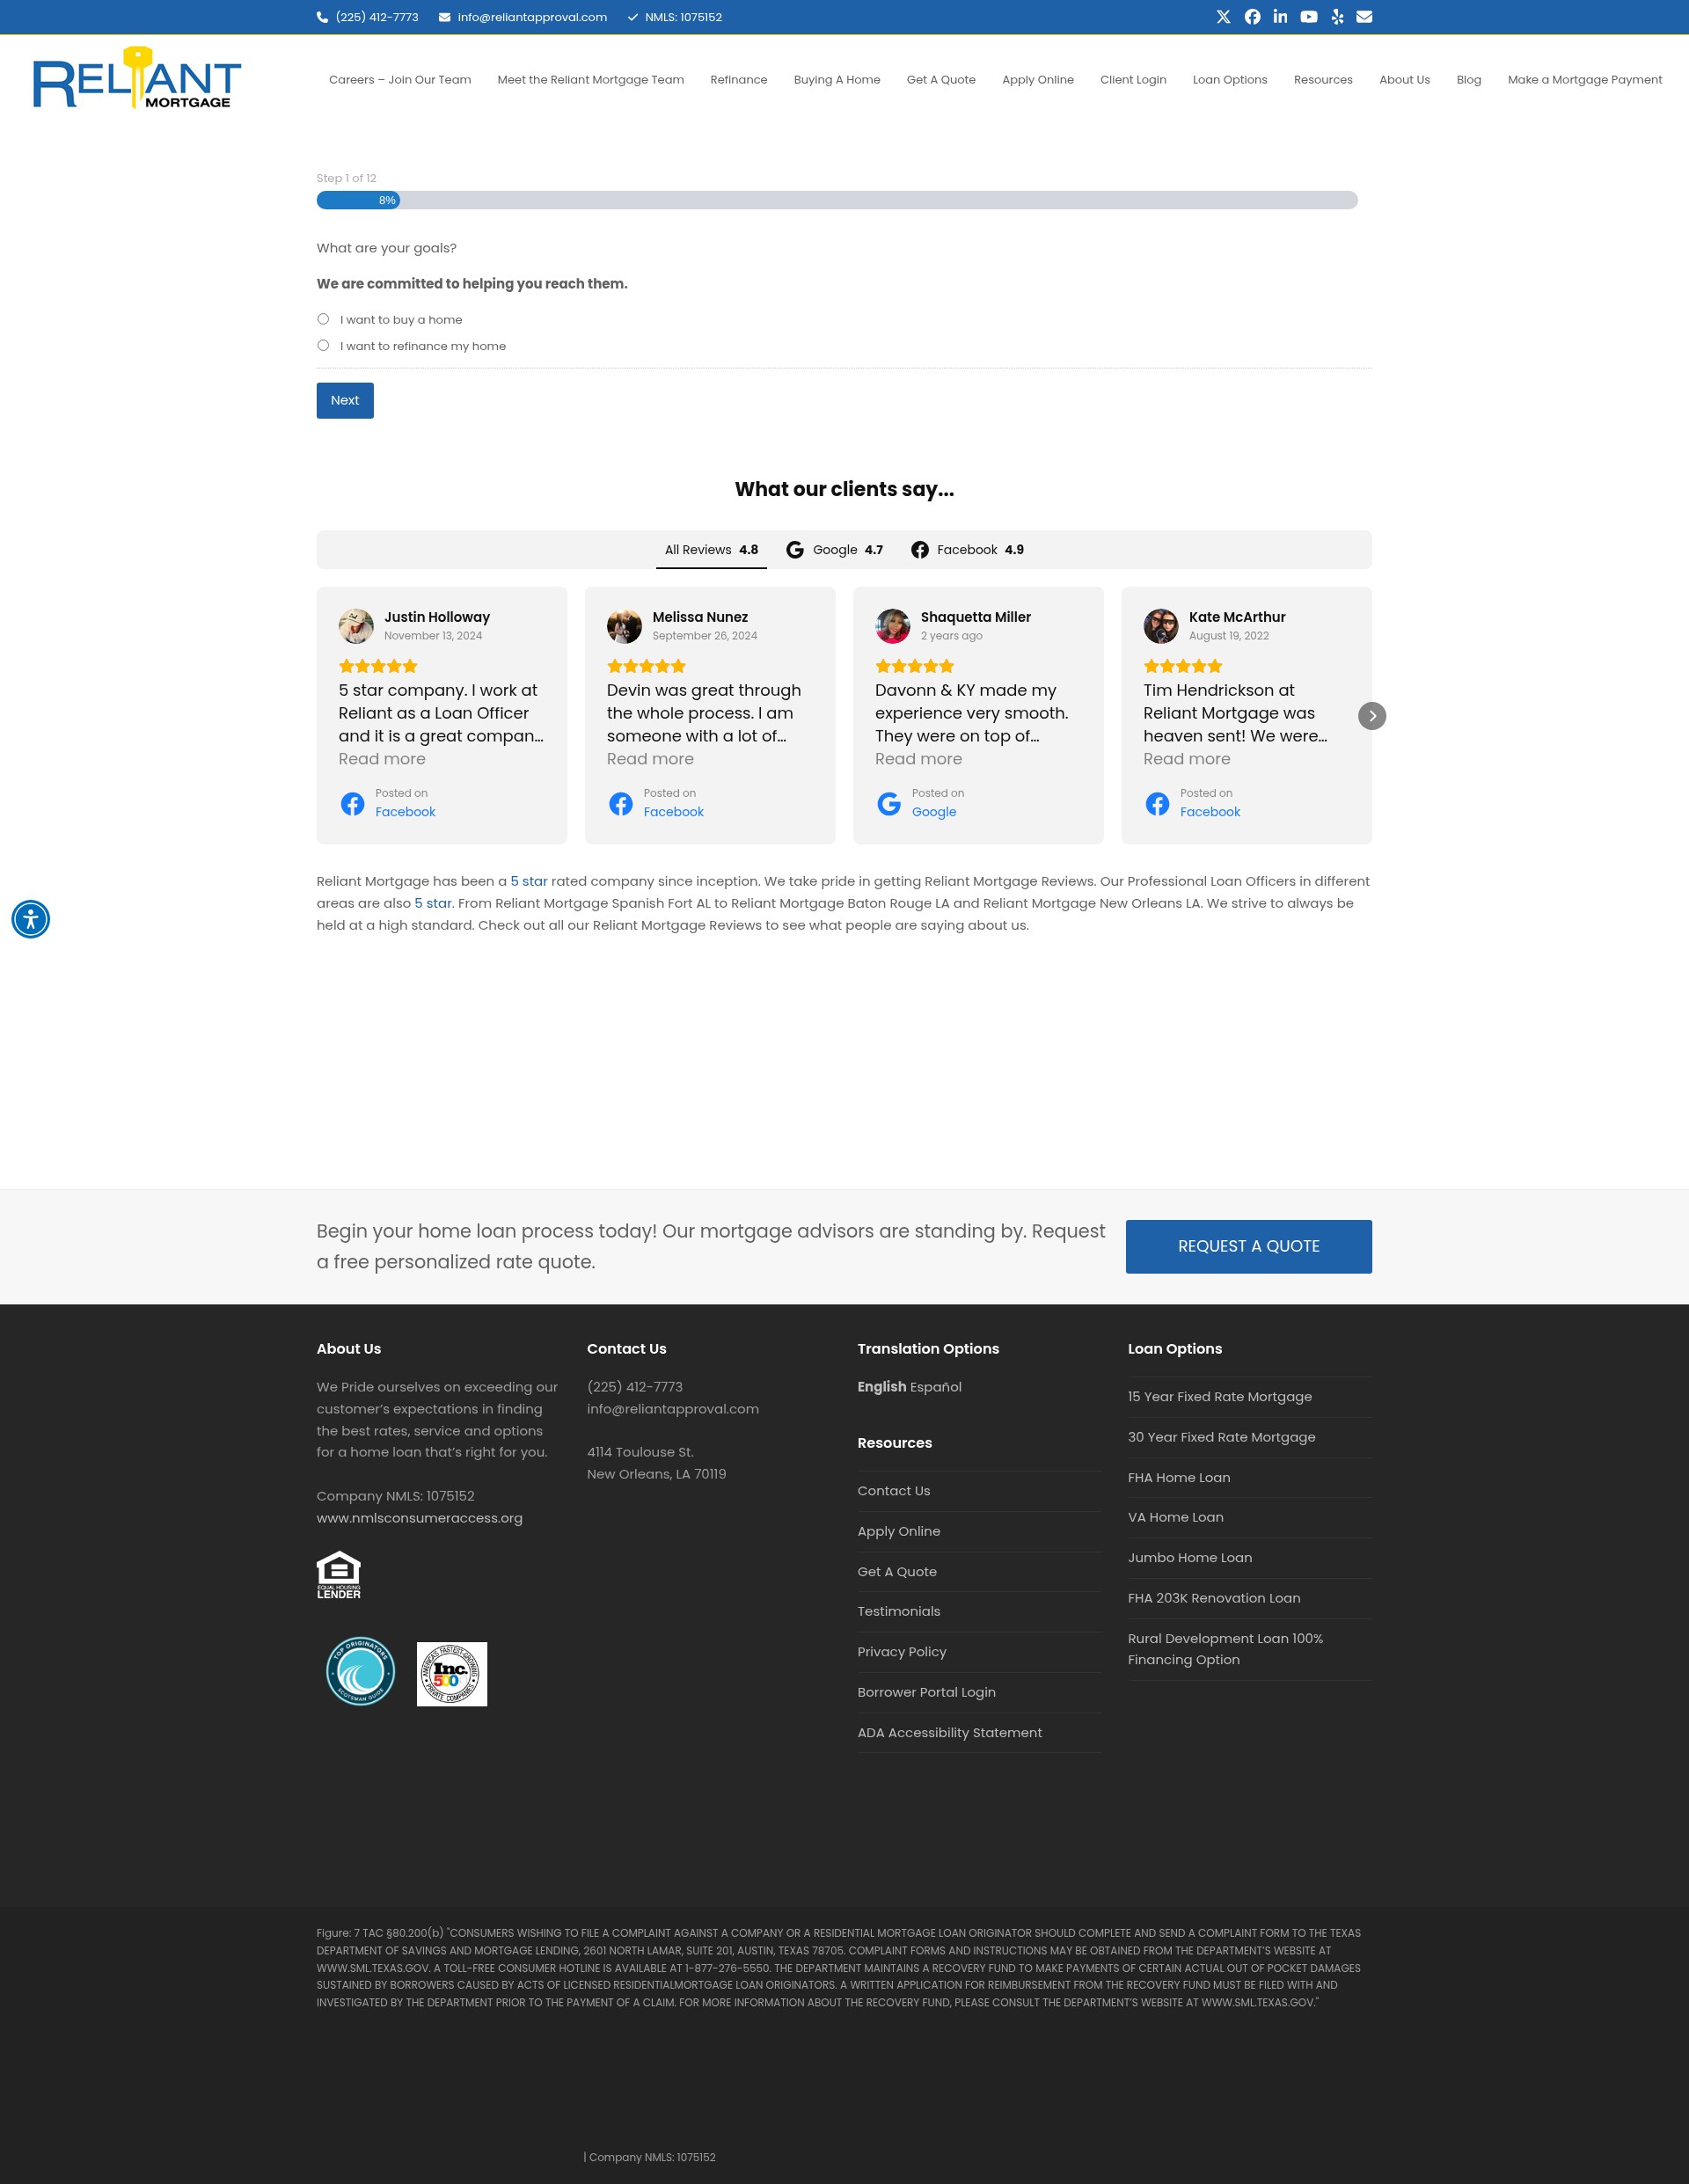Click Facebook icon in Melissa Nunez's review

click(621, 804)
